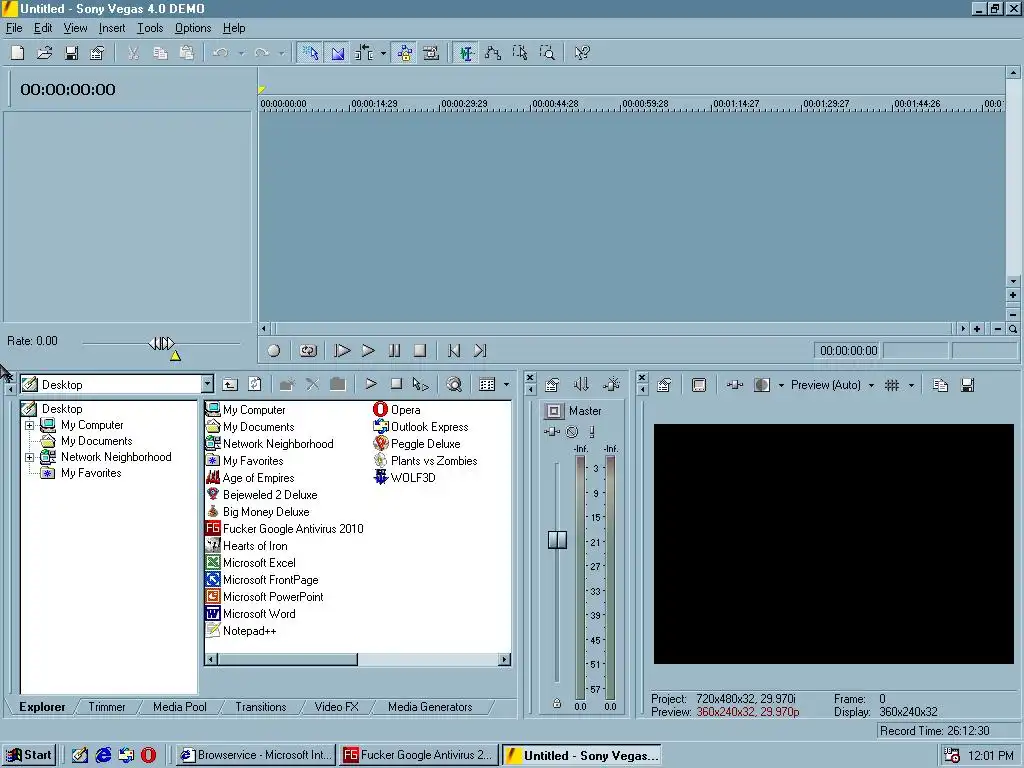Viewport: 1024px width, 768px height.
Task: Open the File menu
Action: 14,28
